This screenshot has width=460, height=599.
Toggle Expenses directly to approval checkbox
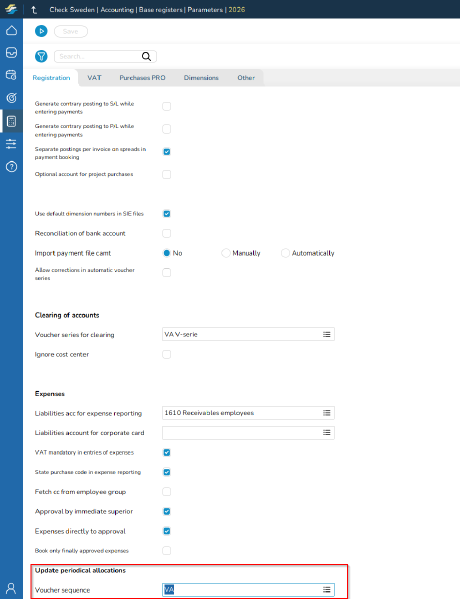click(x=167, y=531)
